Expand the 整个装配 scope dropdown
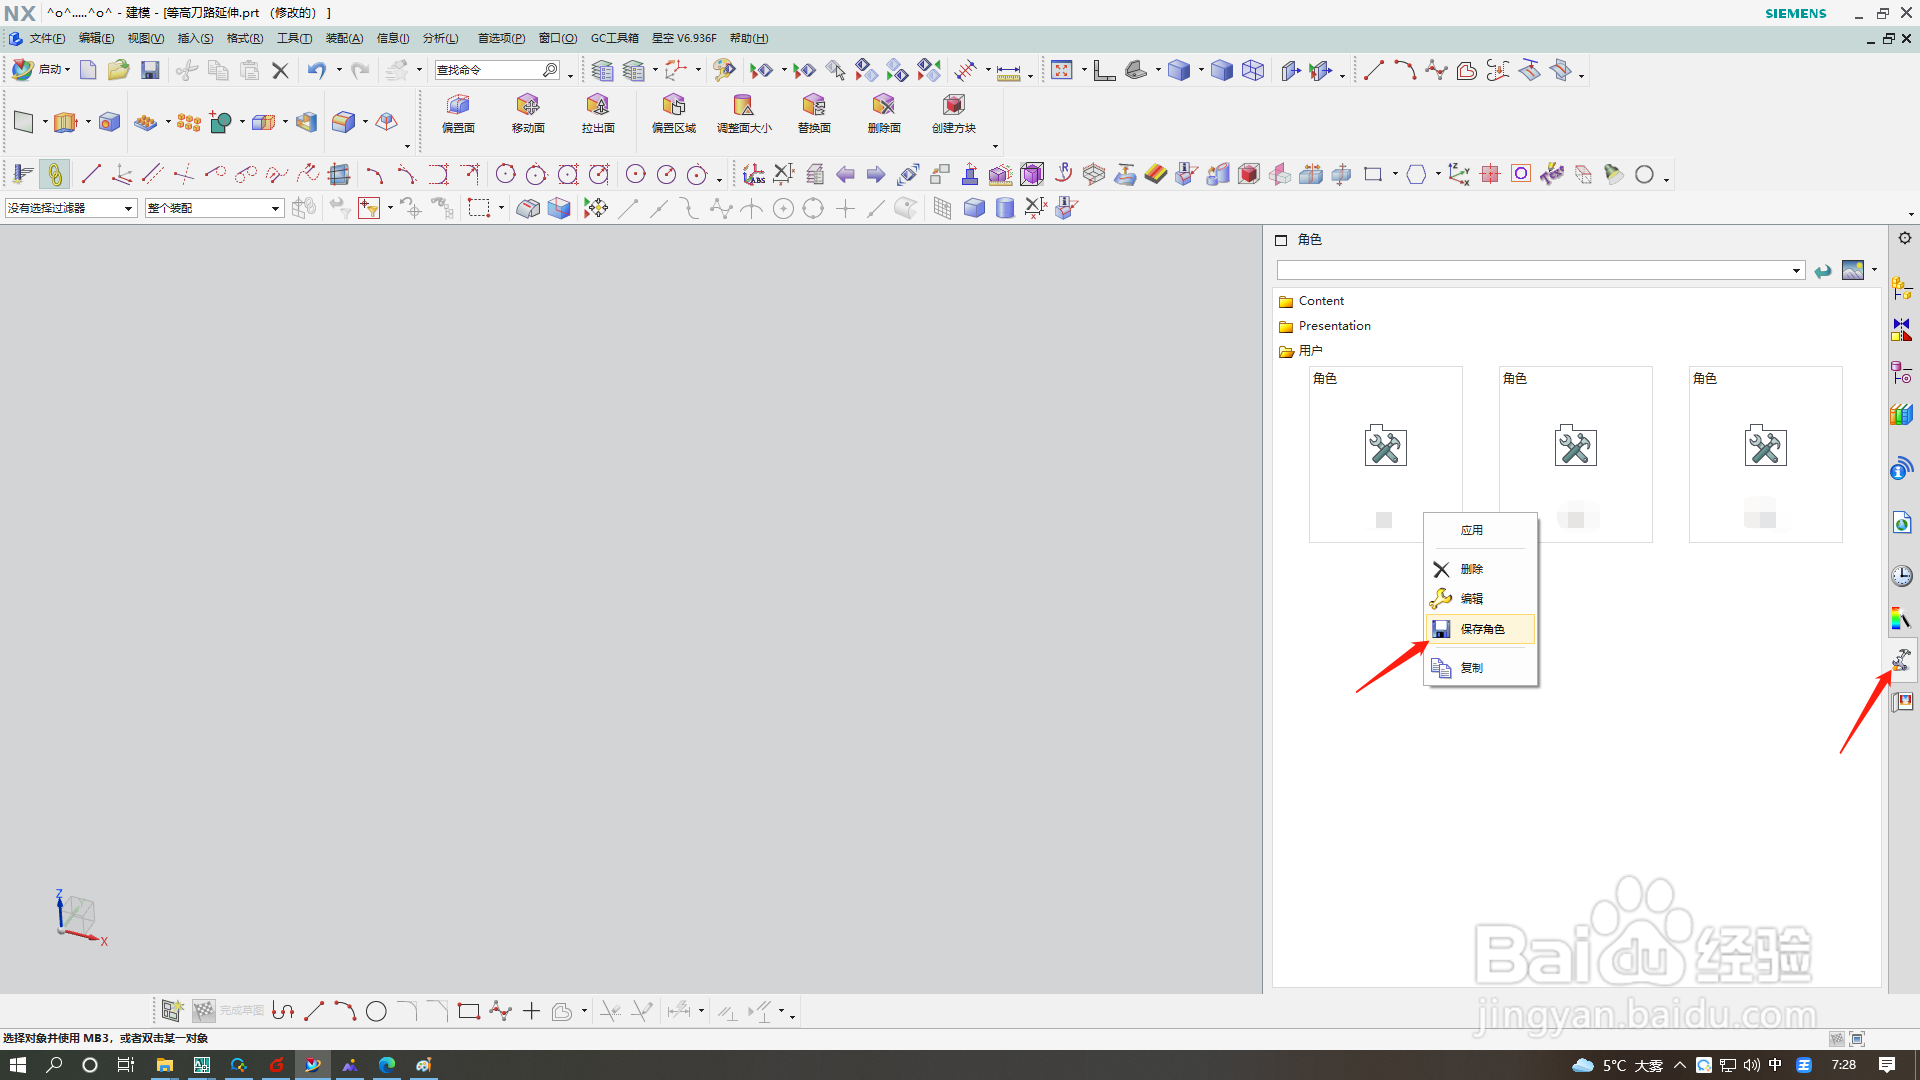The width and height of the screenshot is (1920, 1080). [x=214, y=208]
